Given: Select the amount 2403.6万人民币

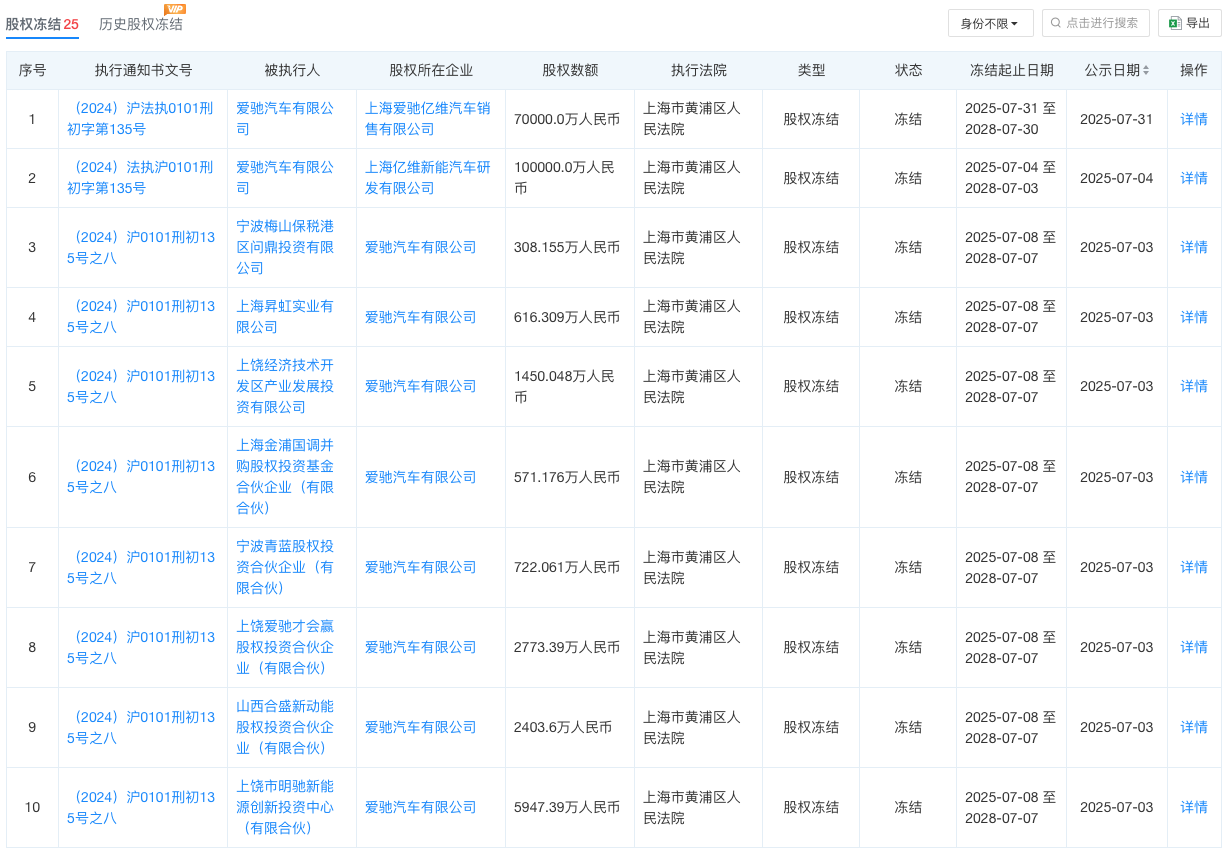Looking at the screenshot, I should coord(563,727).
